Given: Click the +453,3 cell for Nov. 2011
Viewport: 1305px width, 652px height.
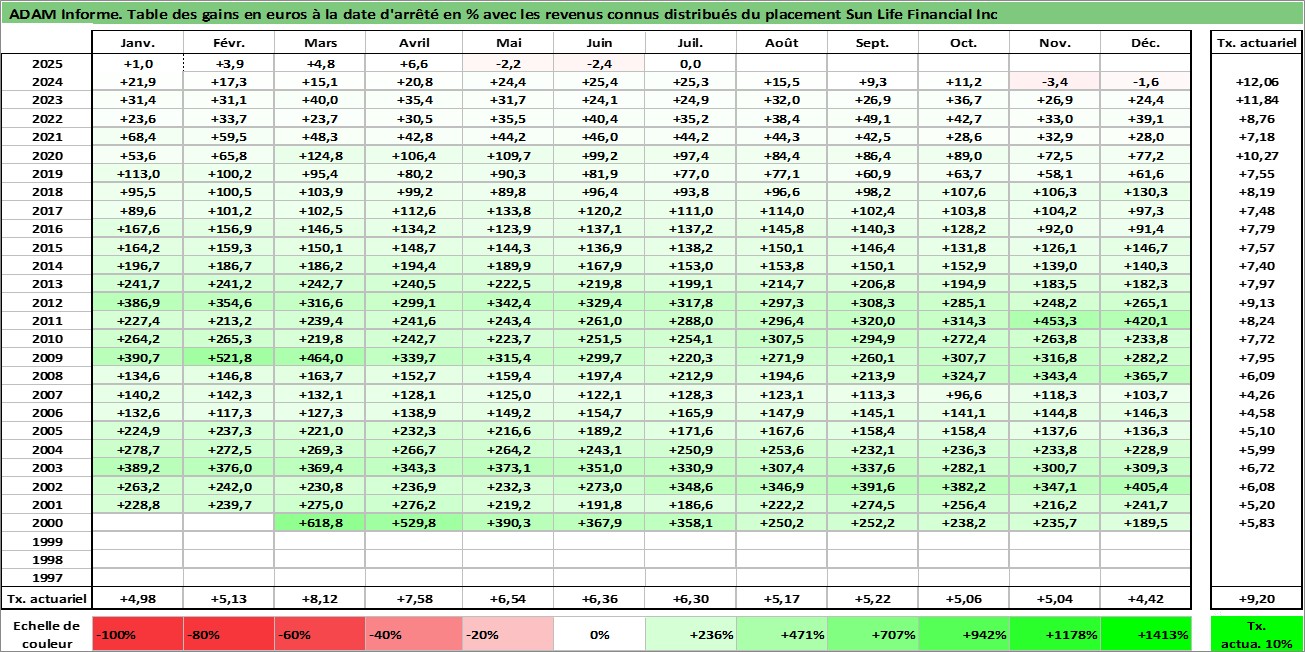Looking at the screenshot, I should (x=1055, y=320).
